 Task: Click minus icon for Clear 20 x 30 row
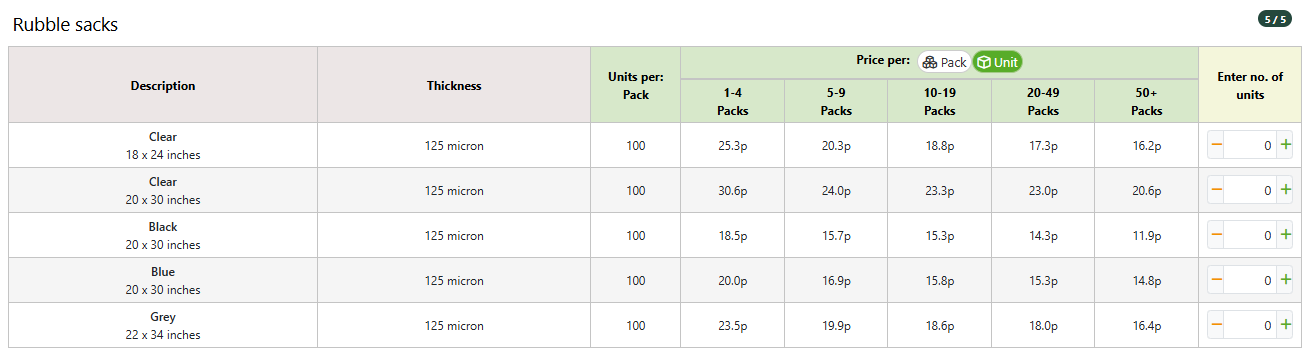[x=1217, y=190]
